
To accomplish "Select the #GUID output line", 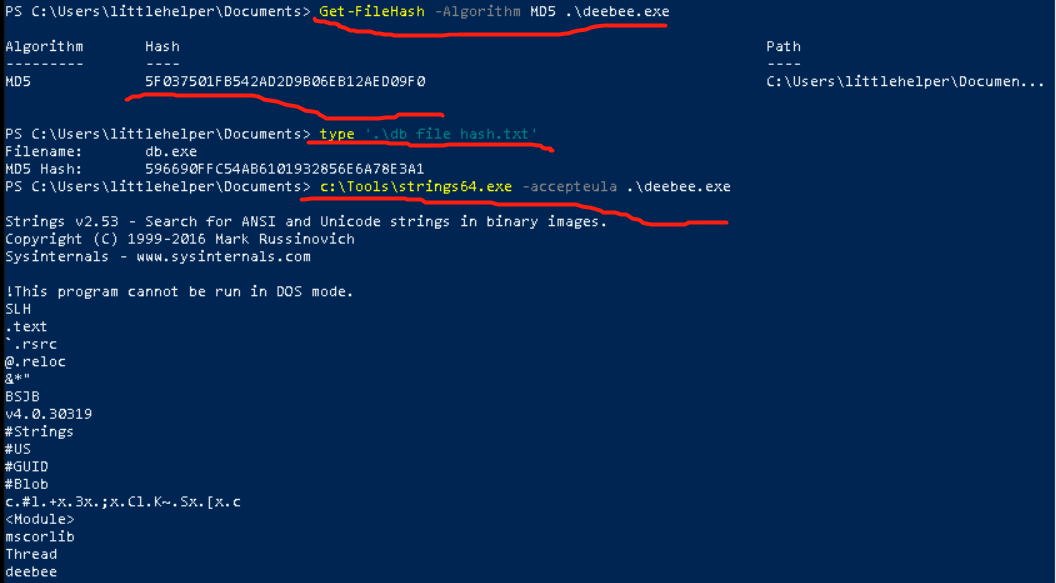I will click(27, 466).
